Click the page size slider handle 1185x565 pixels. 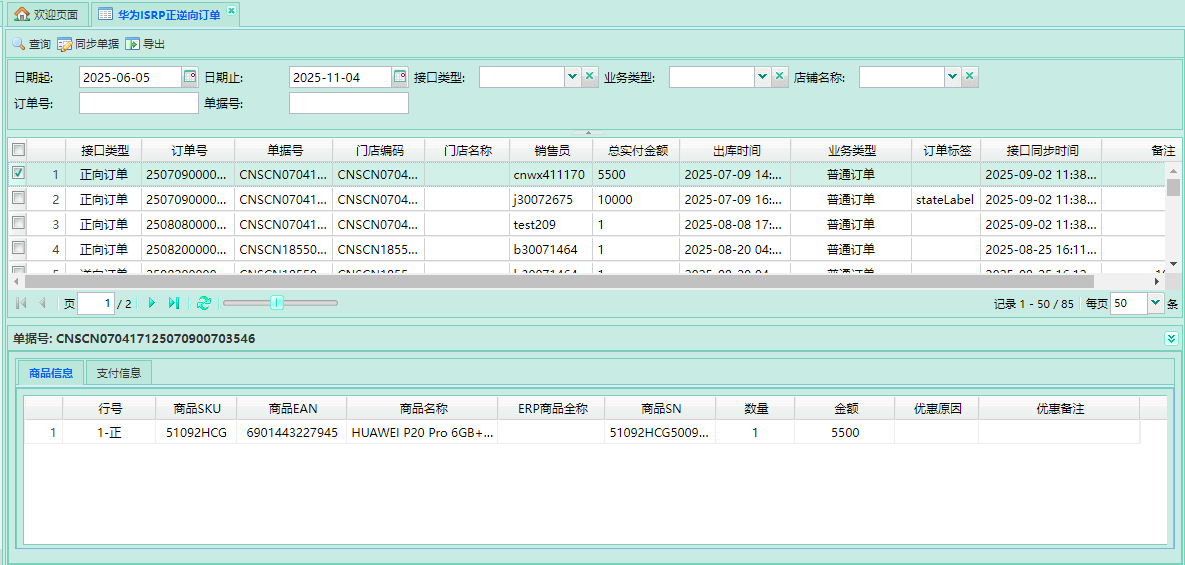point(277,303)
